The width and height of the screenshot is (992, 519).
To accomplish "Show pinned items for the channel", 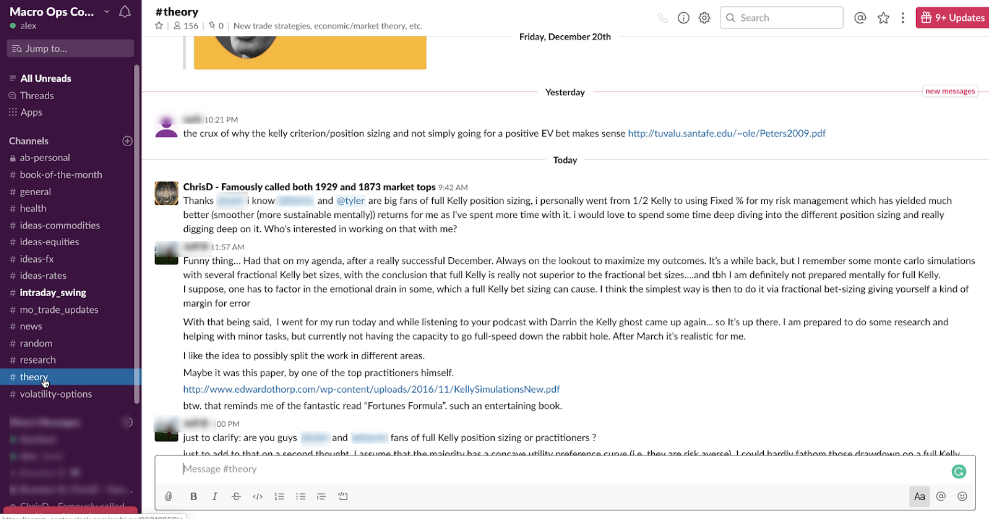I will (x=216, y=26).
